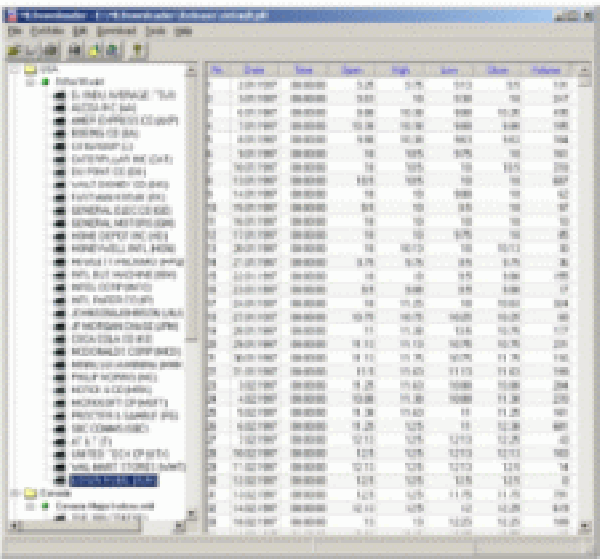Click tree panel scroll-up arrow
The image size is (600, 559).
191,70
